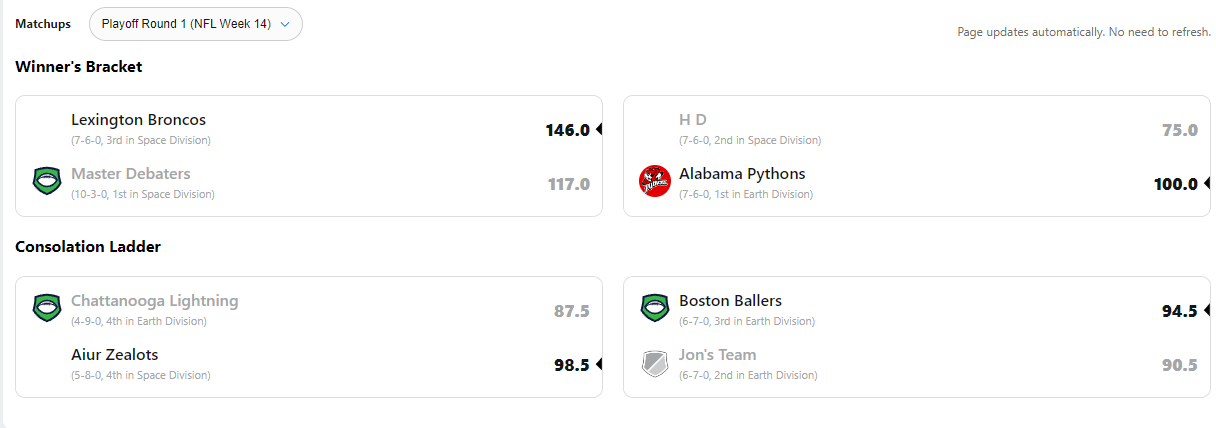Open the Playoff Round 1 matchups dropdown
The image size is (1216, 428).
click(196, 24)
